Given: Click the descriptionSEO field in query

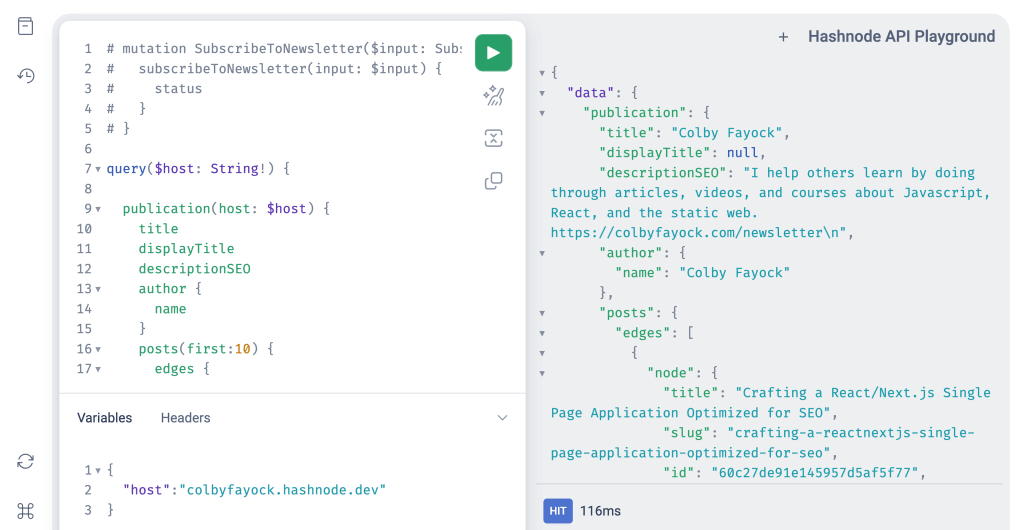Looking at the screenshot, I should coord(195,269).
